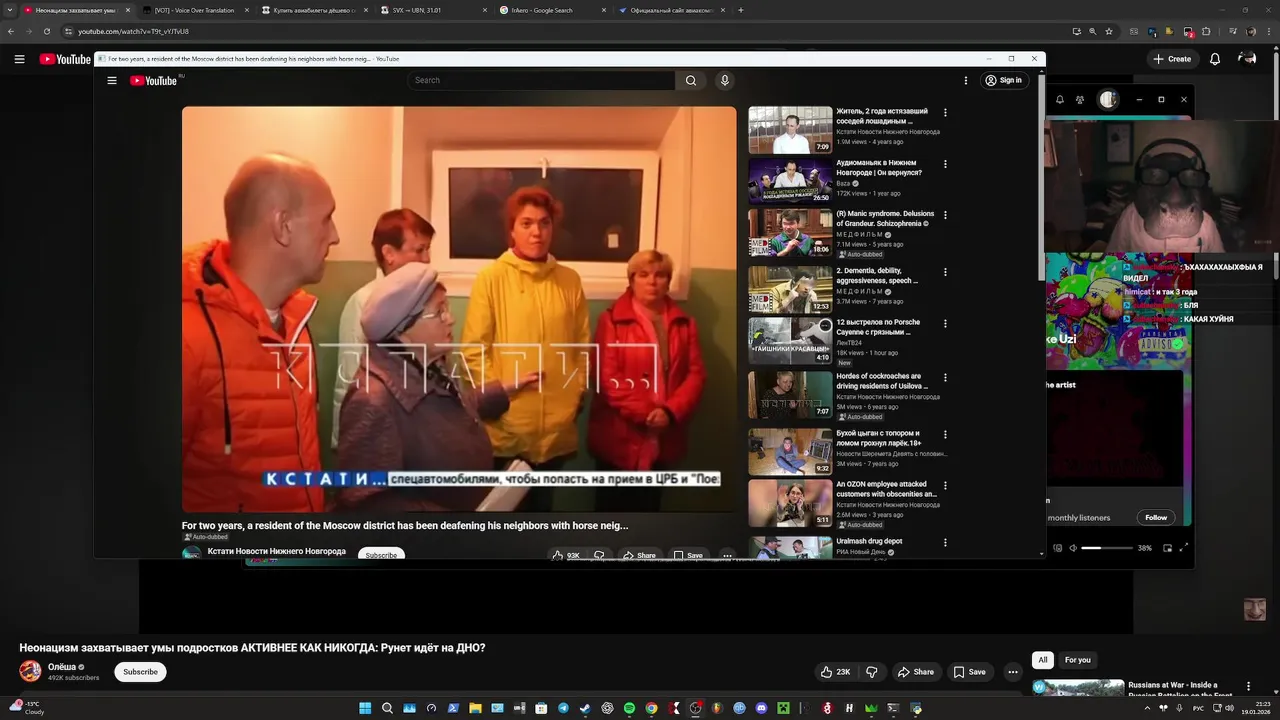Like the inner video showing 93K likes
This screenshot has width=1280, height=720.
click(566, 555)
